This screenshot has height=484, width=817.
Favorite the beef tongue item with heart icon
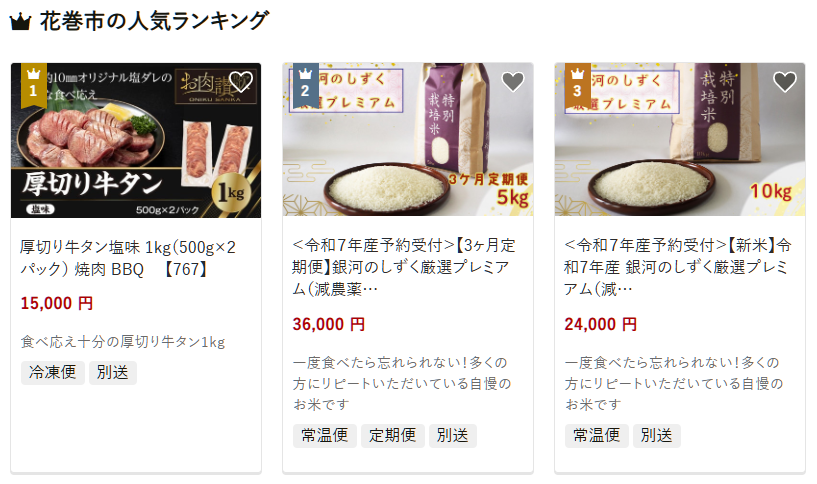241,82
